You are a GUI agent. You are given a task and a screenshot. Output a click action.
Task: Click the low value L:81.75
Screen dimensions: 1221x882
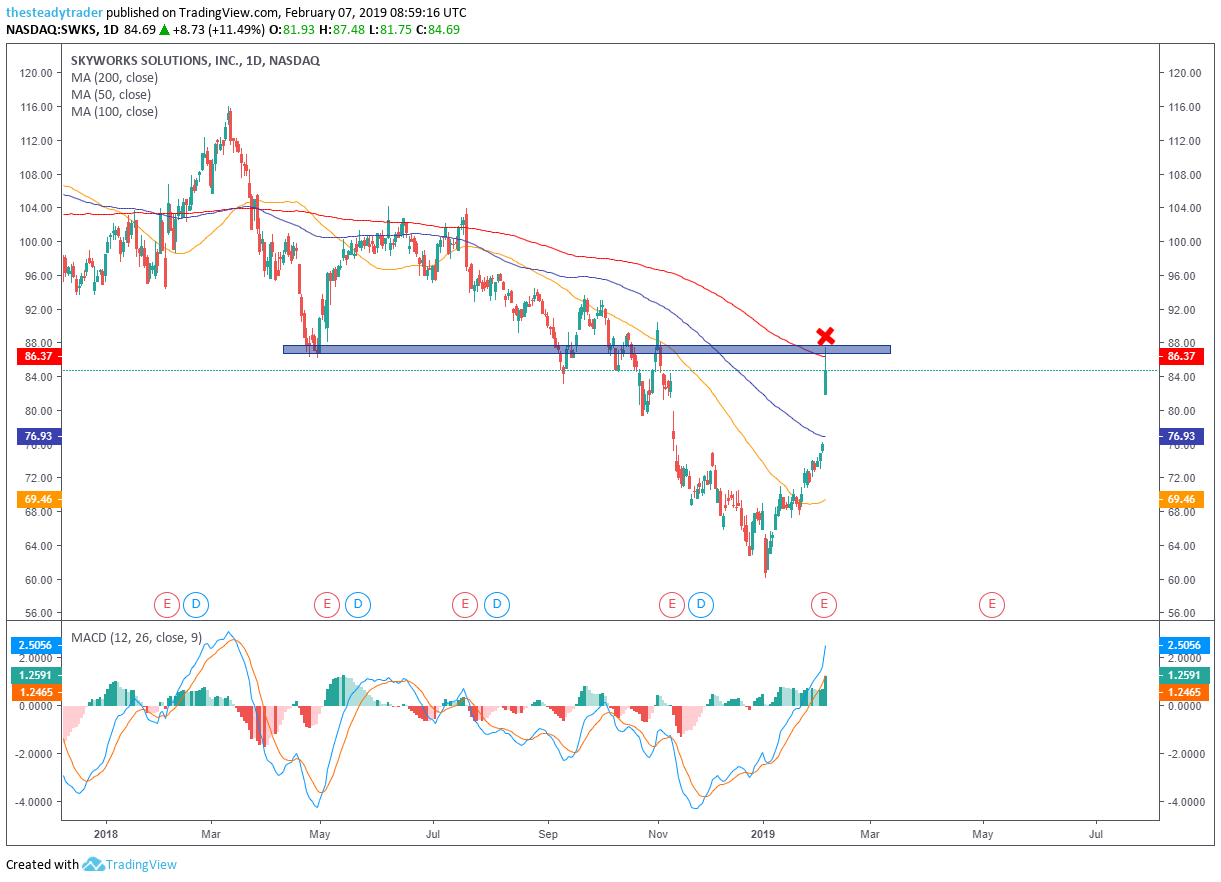pyautogui.click(x=390, y=30)
